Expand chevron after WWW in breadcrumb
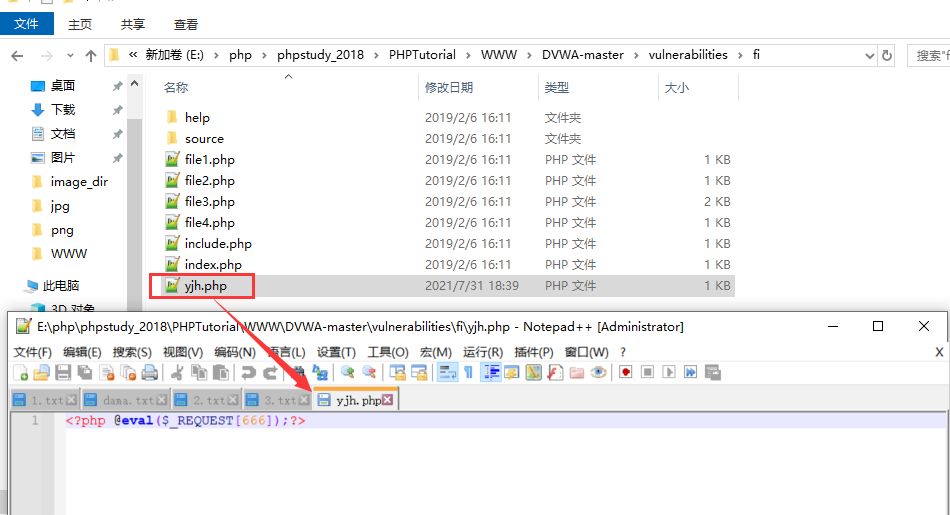Screen dimensions: 950x515 (x=529, y=55)
